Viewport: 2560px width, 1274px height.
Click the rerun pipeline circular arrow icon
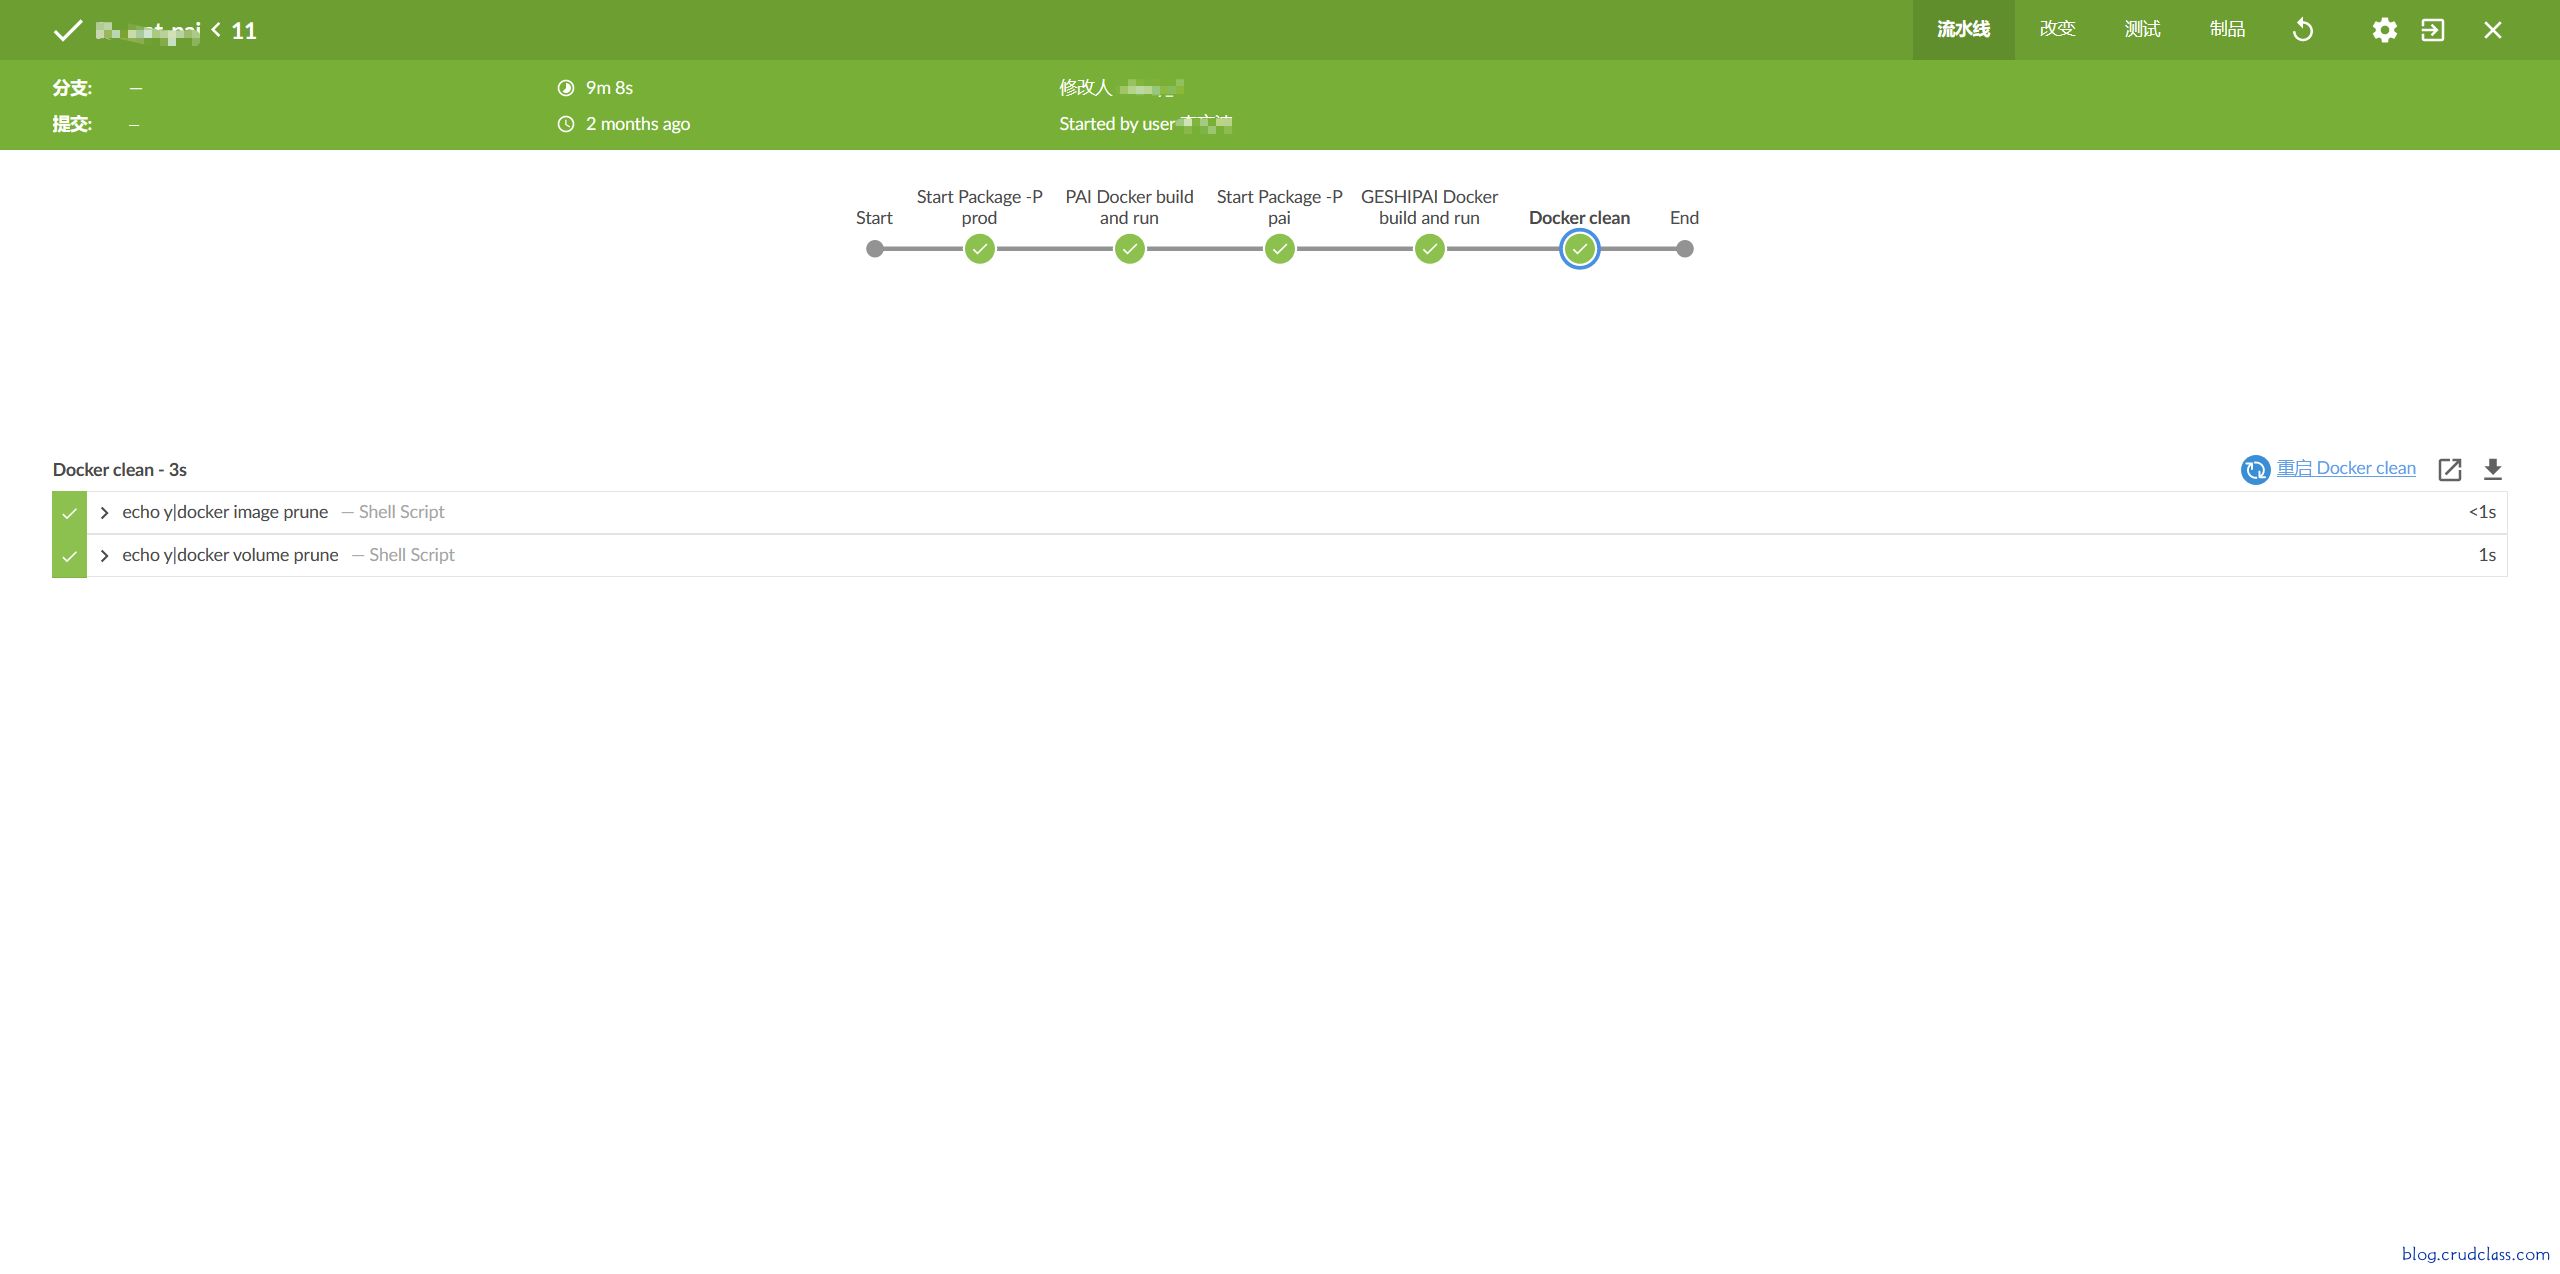pyautogui.click(x=2302, y=30)
